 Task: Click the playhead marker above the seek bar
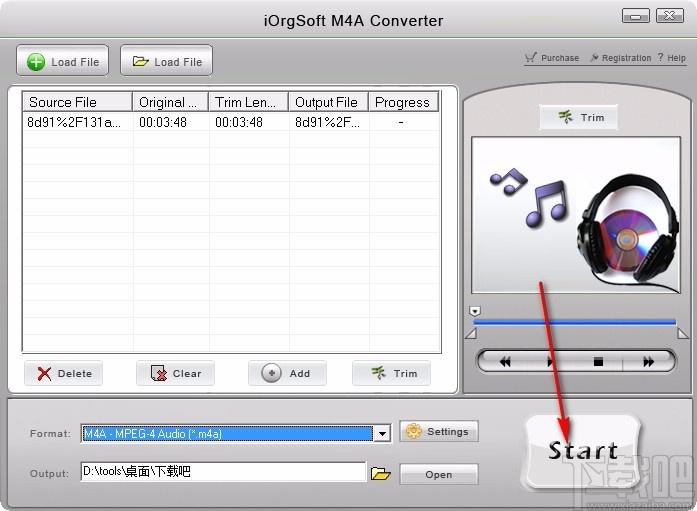click(x=475, y=311)
